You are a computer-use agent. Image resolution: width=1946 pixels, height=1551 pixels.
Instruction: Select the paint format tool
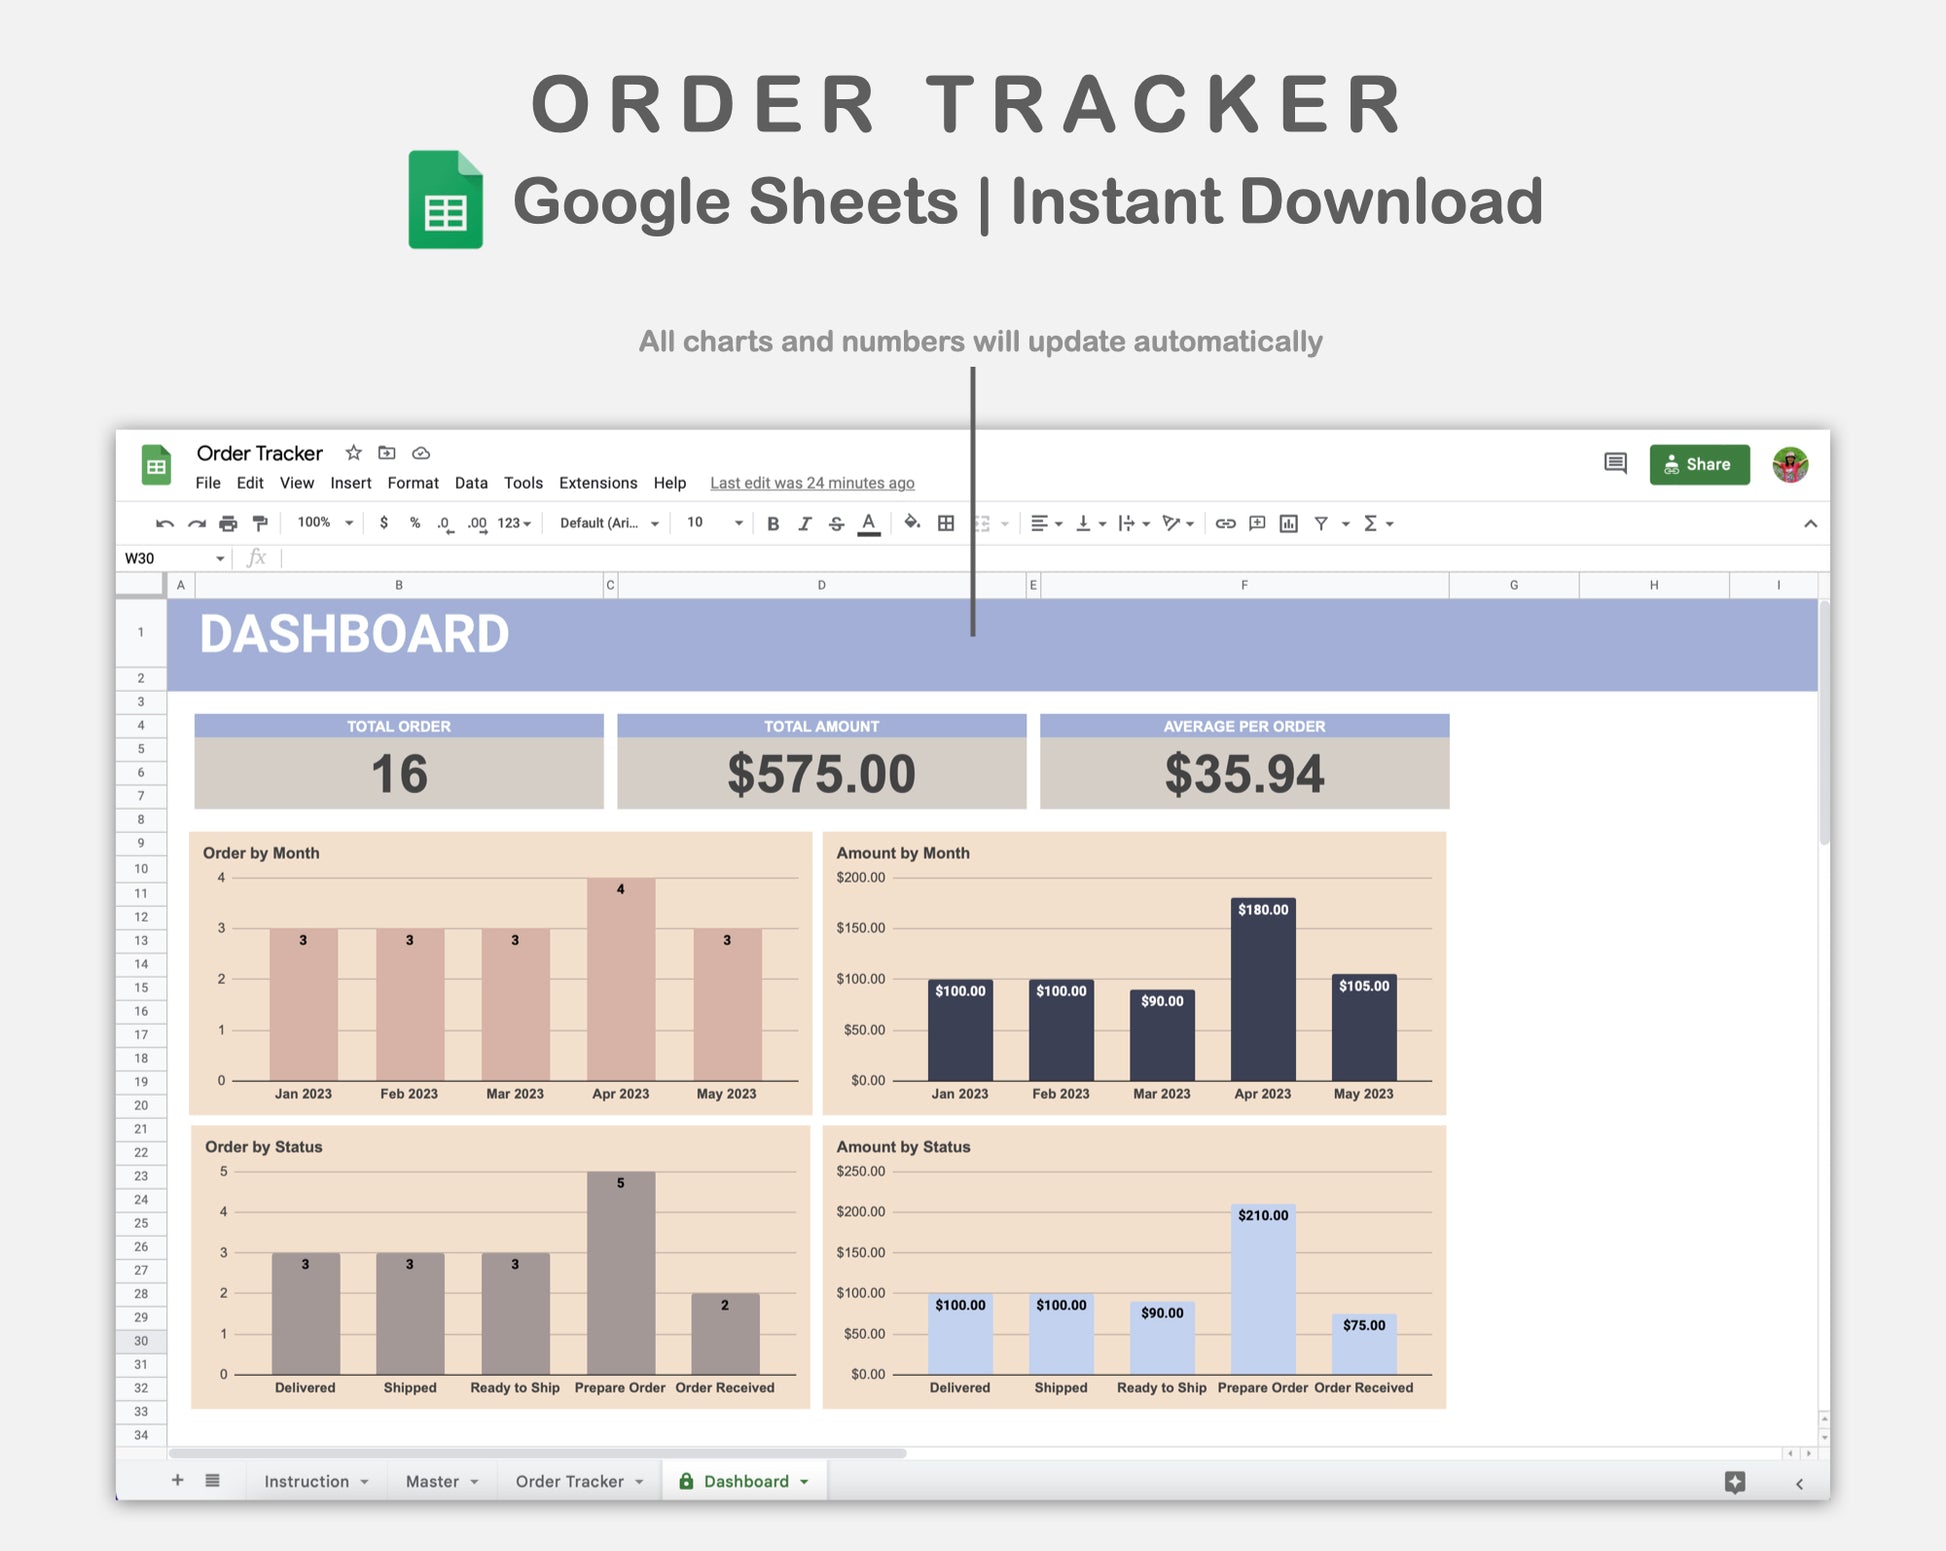tap(260, 523)
